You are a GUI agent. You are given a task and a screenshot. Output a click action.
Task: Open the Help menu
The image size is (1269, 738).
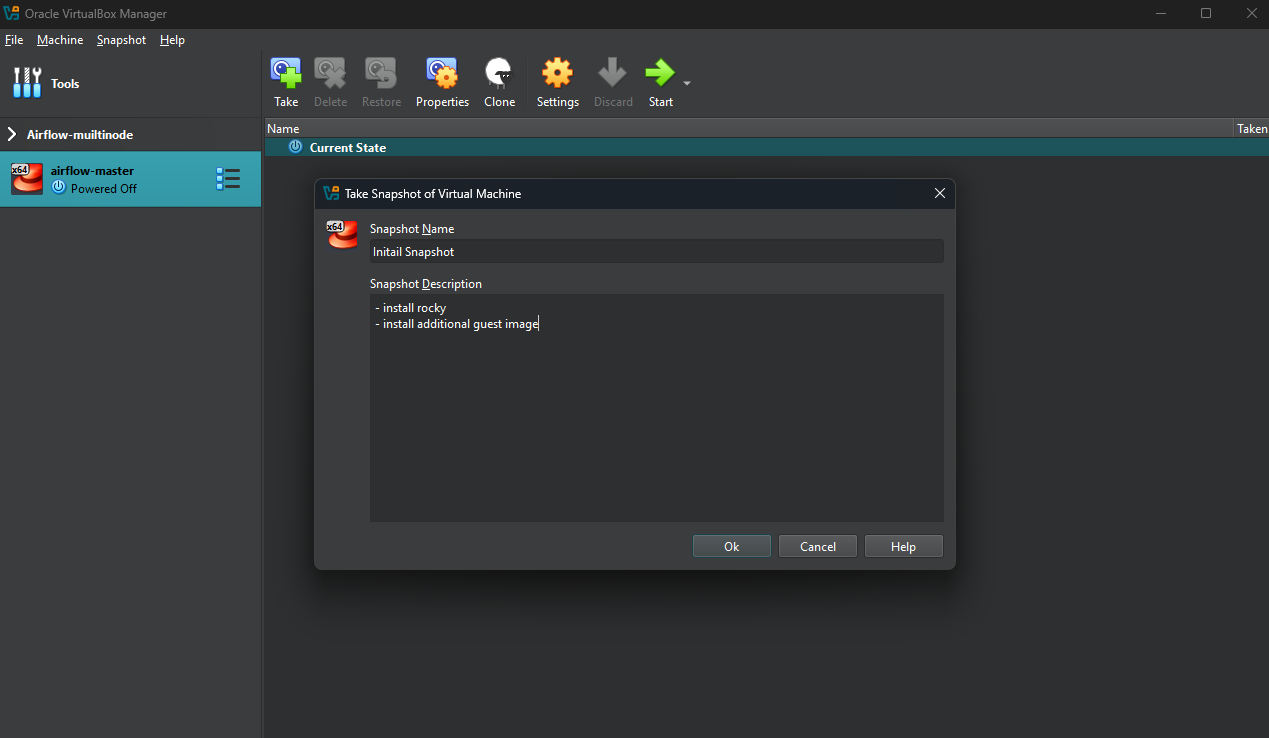(172, 40)
